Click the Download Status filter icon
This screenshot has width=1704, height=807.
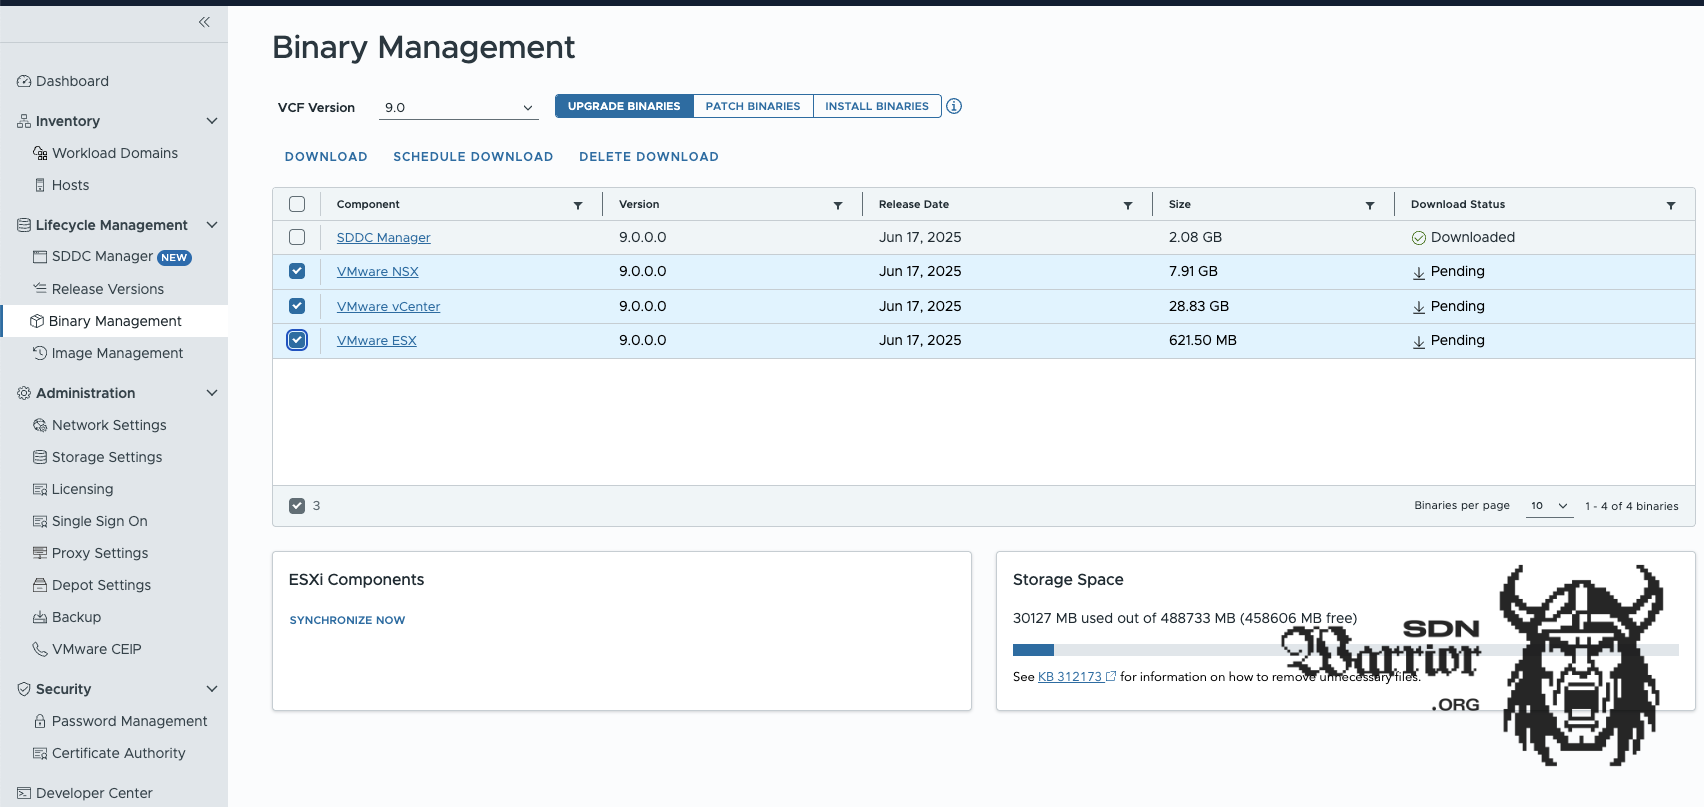pos(1671,205)
